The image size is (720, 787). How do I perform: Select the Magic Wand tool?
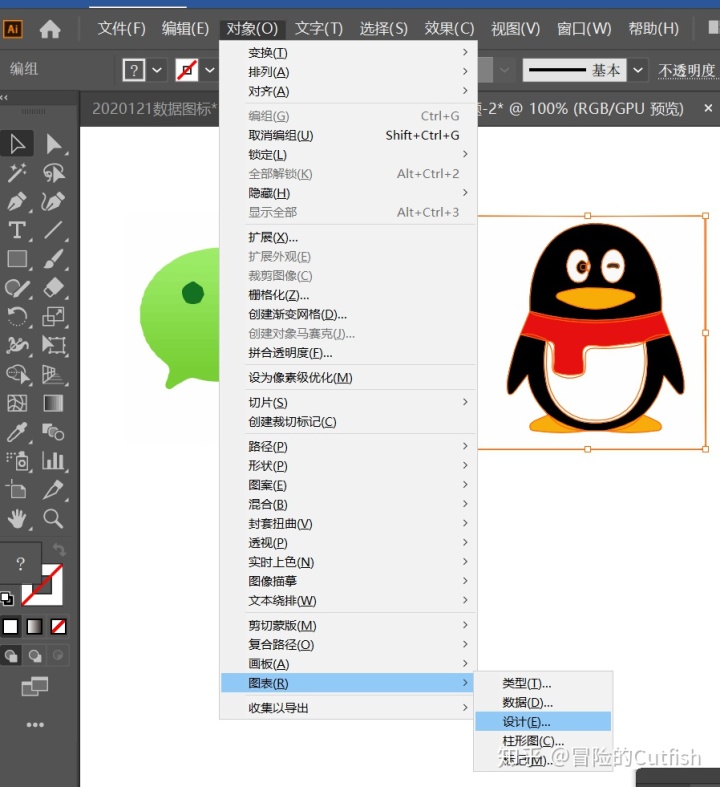[17, 173]
